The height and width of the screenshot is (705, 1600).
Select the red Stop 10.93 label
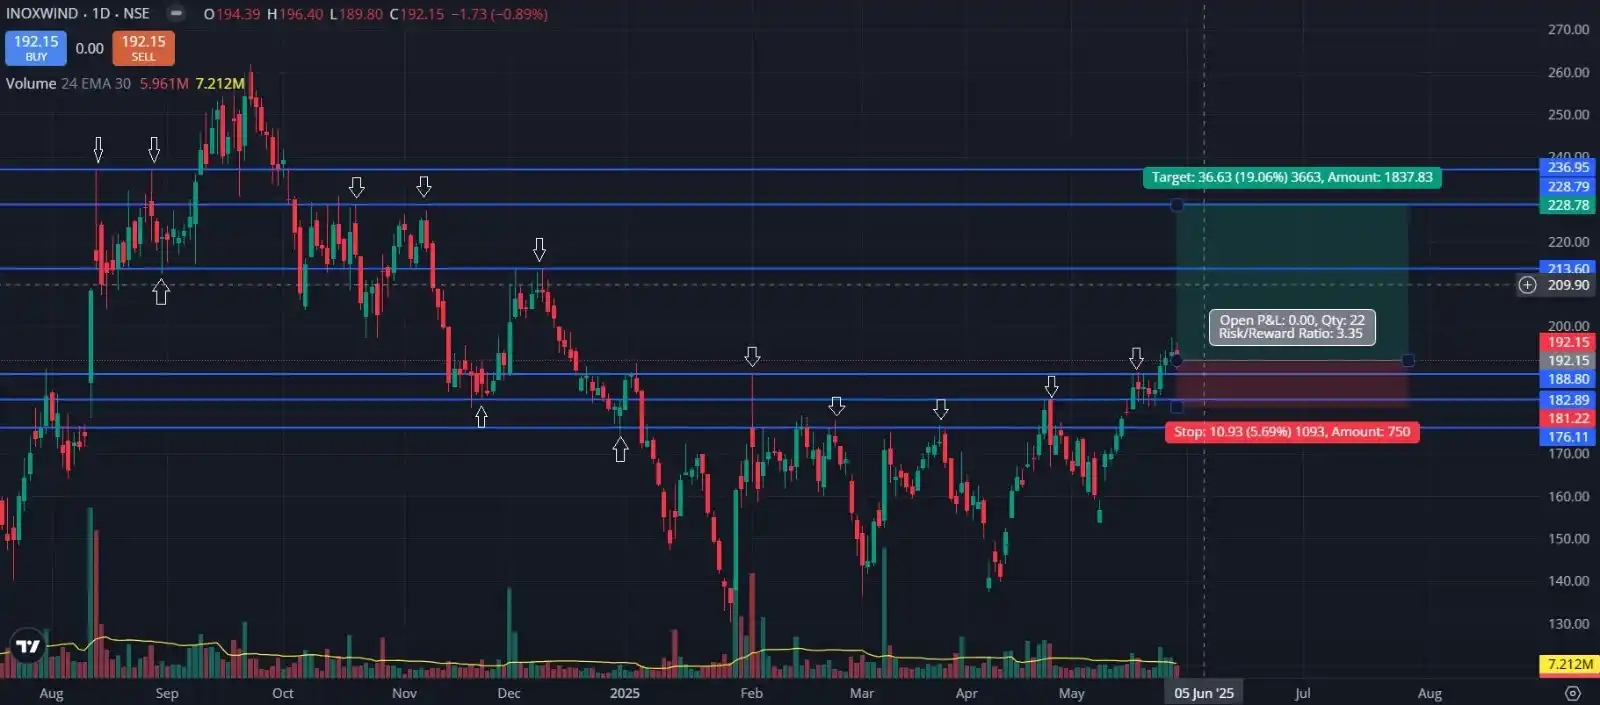point(1292,432)
